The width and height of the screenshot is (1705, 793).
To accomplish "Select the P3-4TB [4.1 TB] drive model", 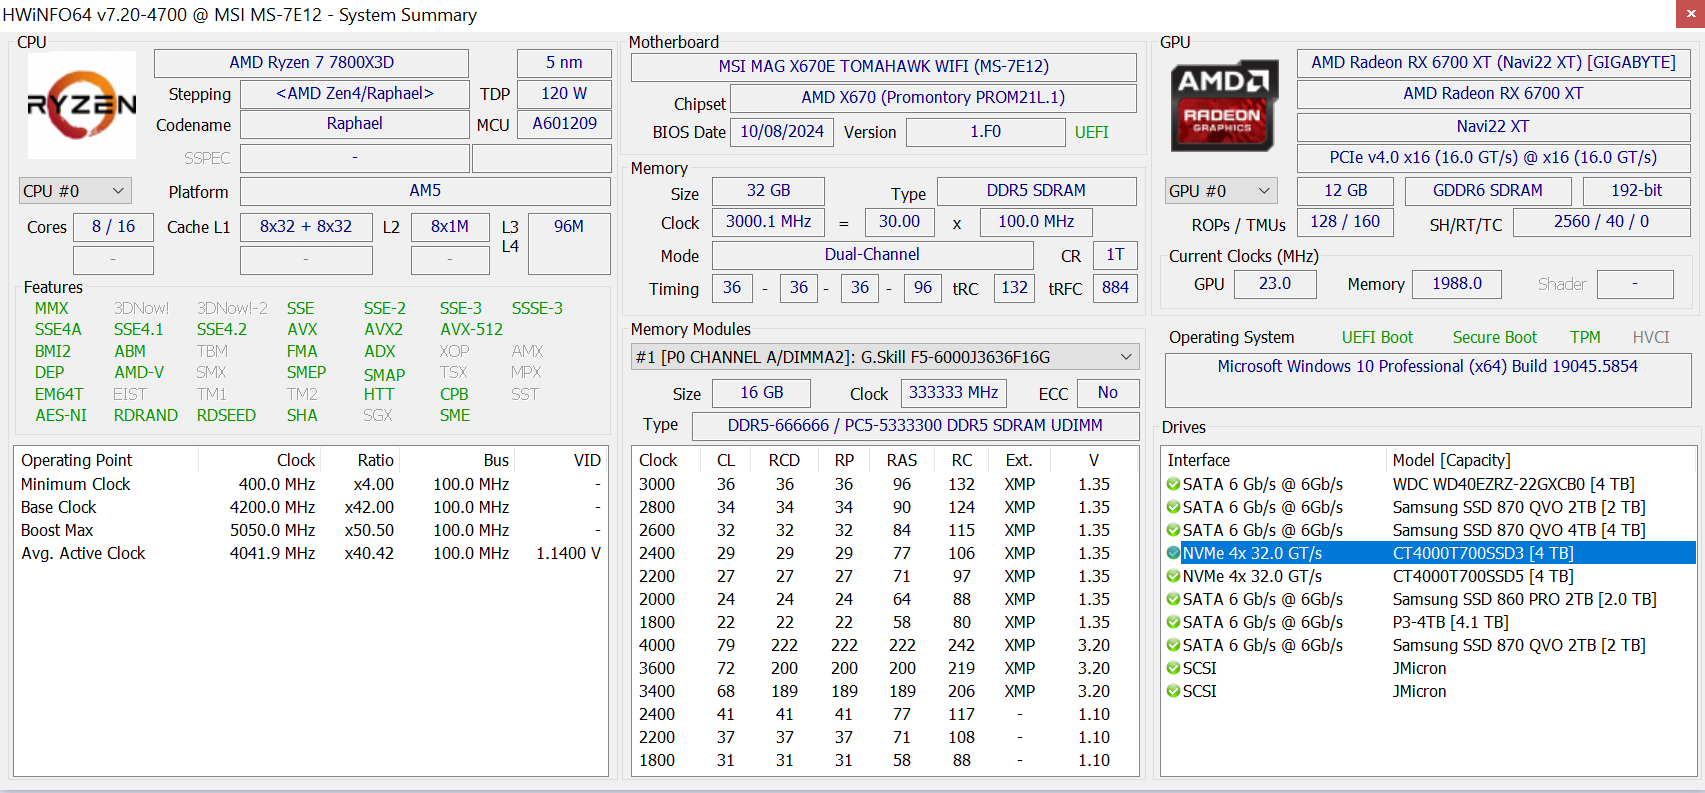I will click(x=1450, y=622).
